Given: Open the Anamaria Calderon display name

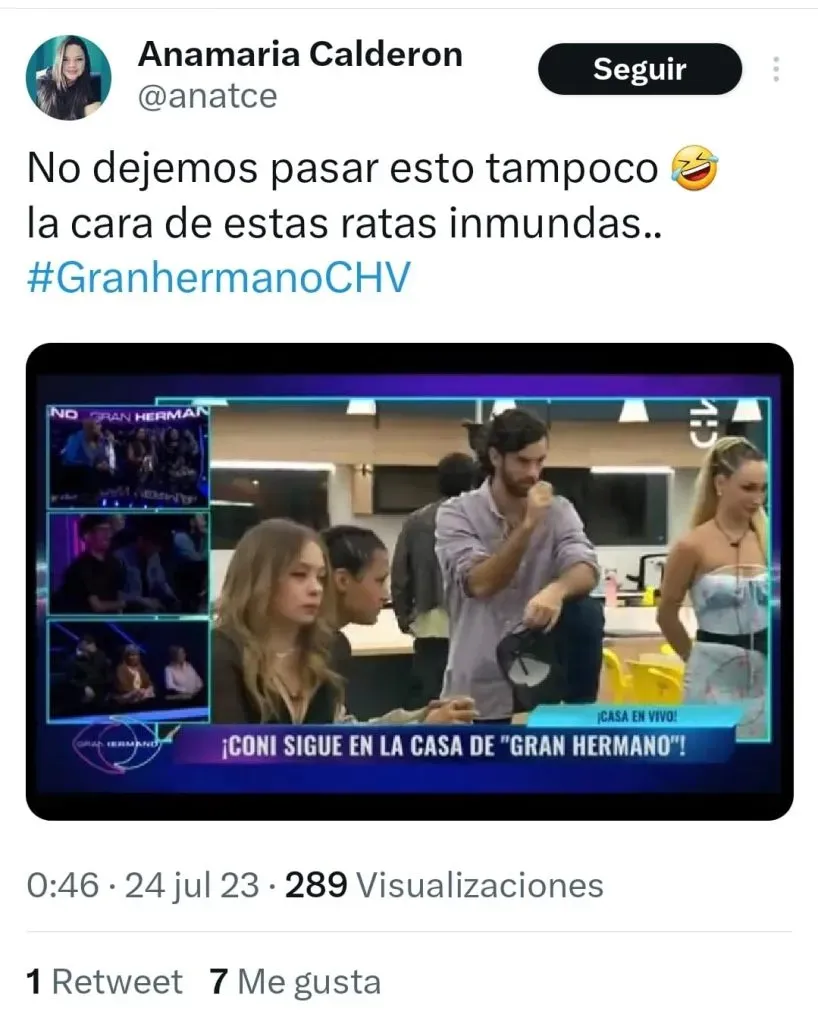Looking at the screenshot, I should (x=300, y=54).
